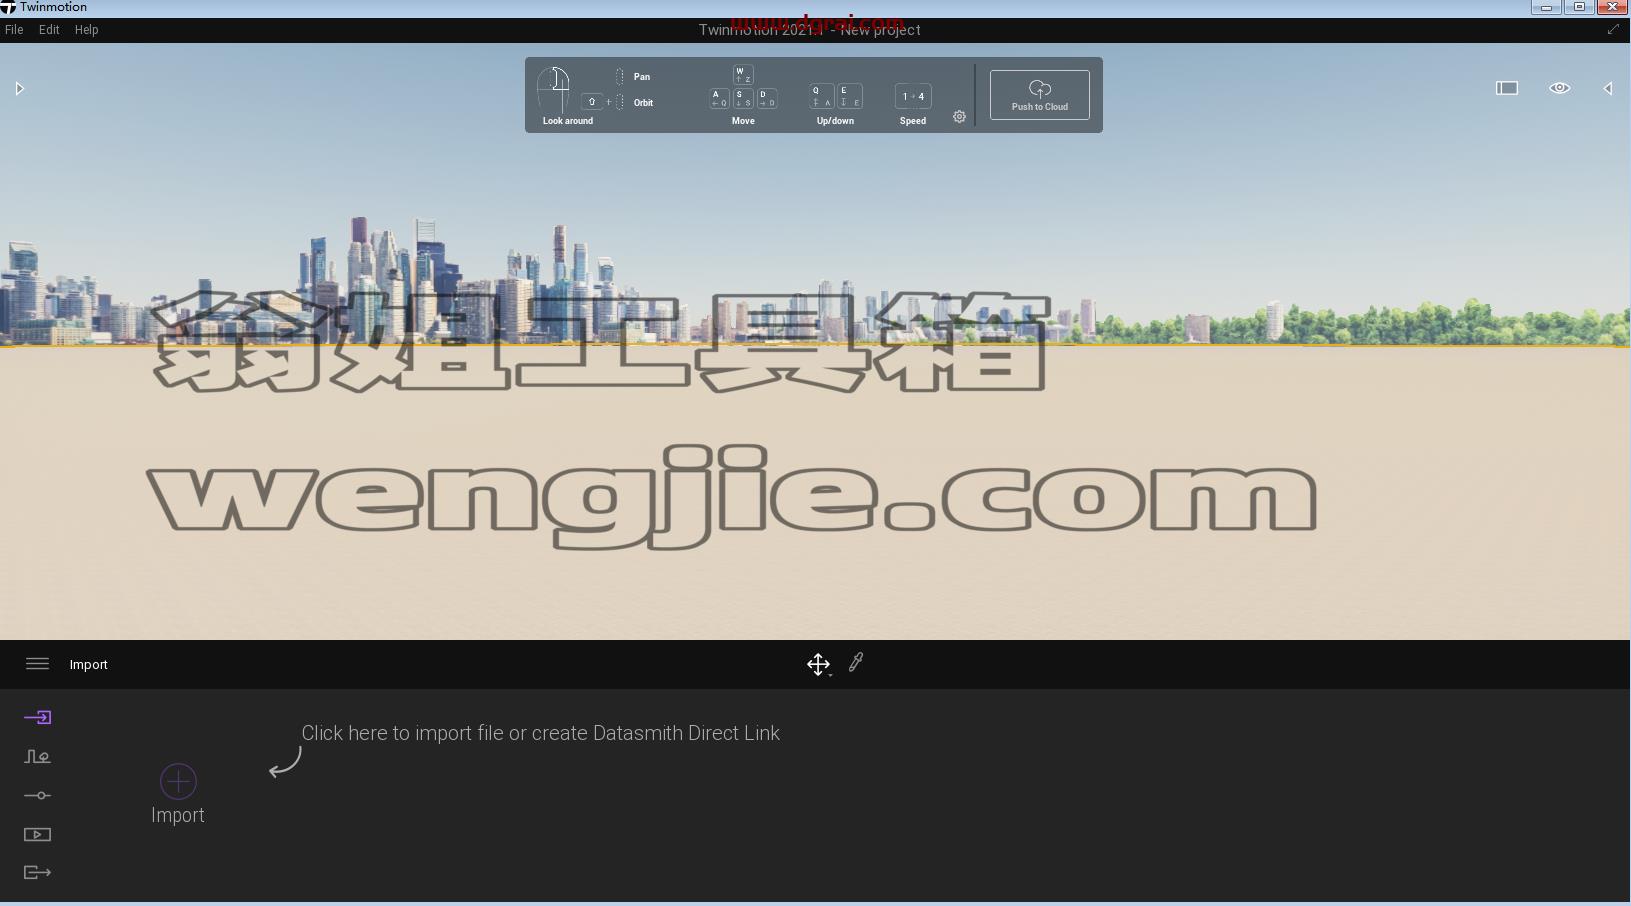Open the Edit menu
Screen dimensions: 1631x906
(49, 30)
